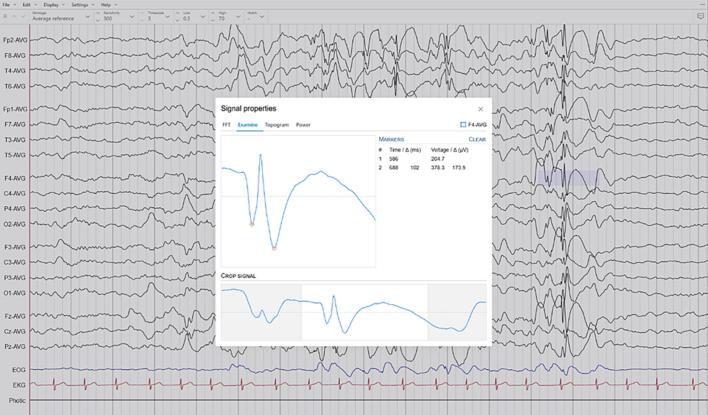
Task: Select the F7-AVG channel label
Action: coord(15,125)
